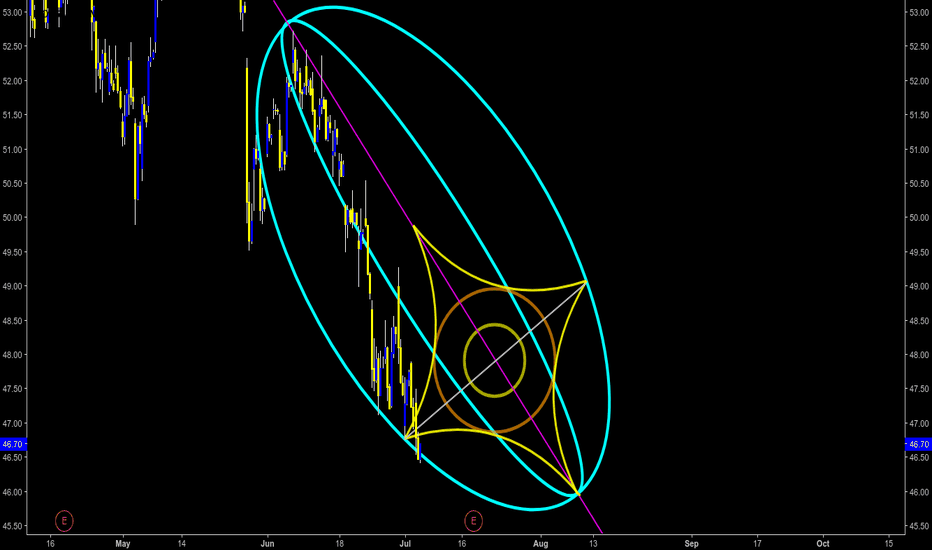
Task: Click the earnings E marker near July 16
Action: coord(473,521)
